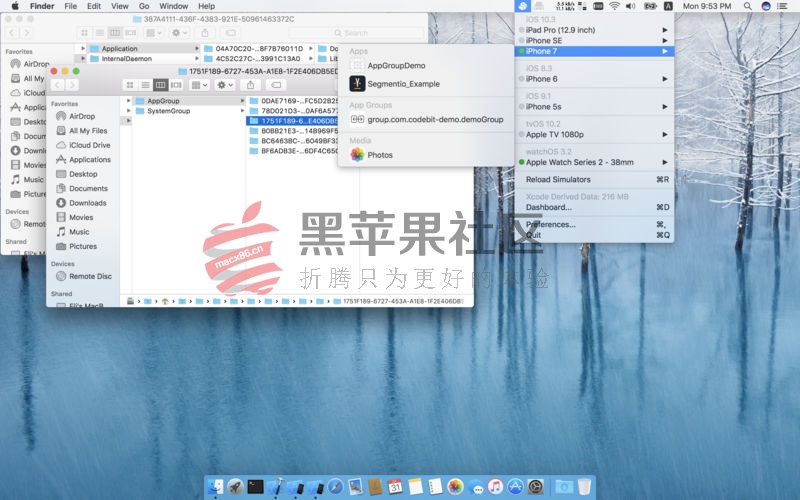Click the Wi-Fi status icon
The width and height of the screenshot is (800, 500).
(x=615, y=6)
